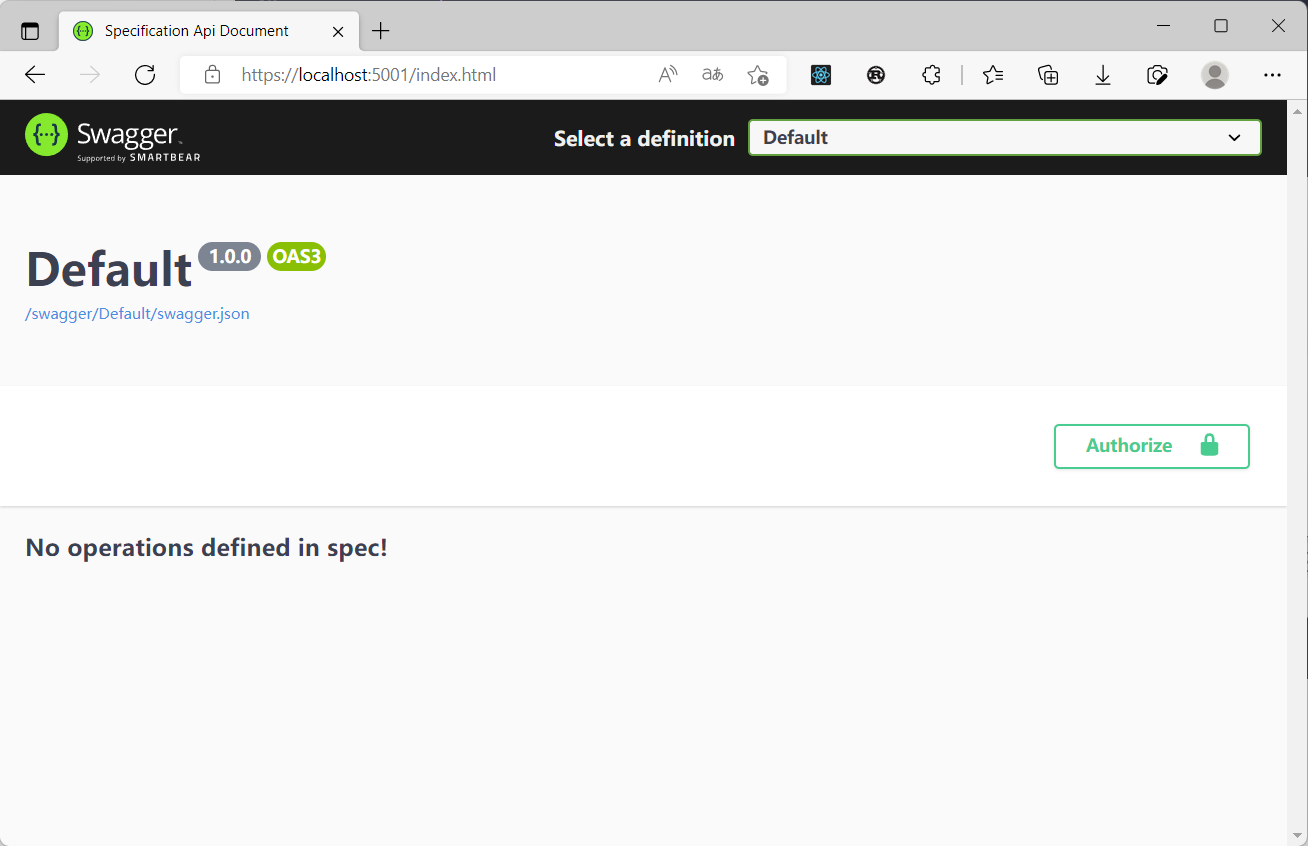Image resolution: width=1308 pixels, height=846 pixels.
Task: Show the Downloads panel
Action: (1103, 75)
